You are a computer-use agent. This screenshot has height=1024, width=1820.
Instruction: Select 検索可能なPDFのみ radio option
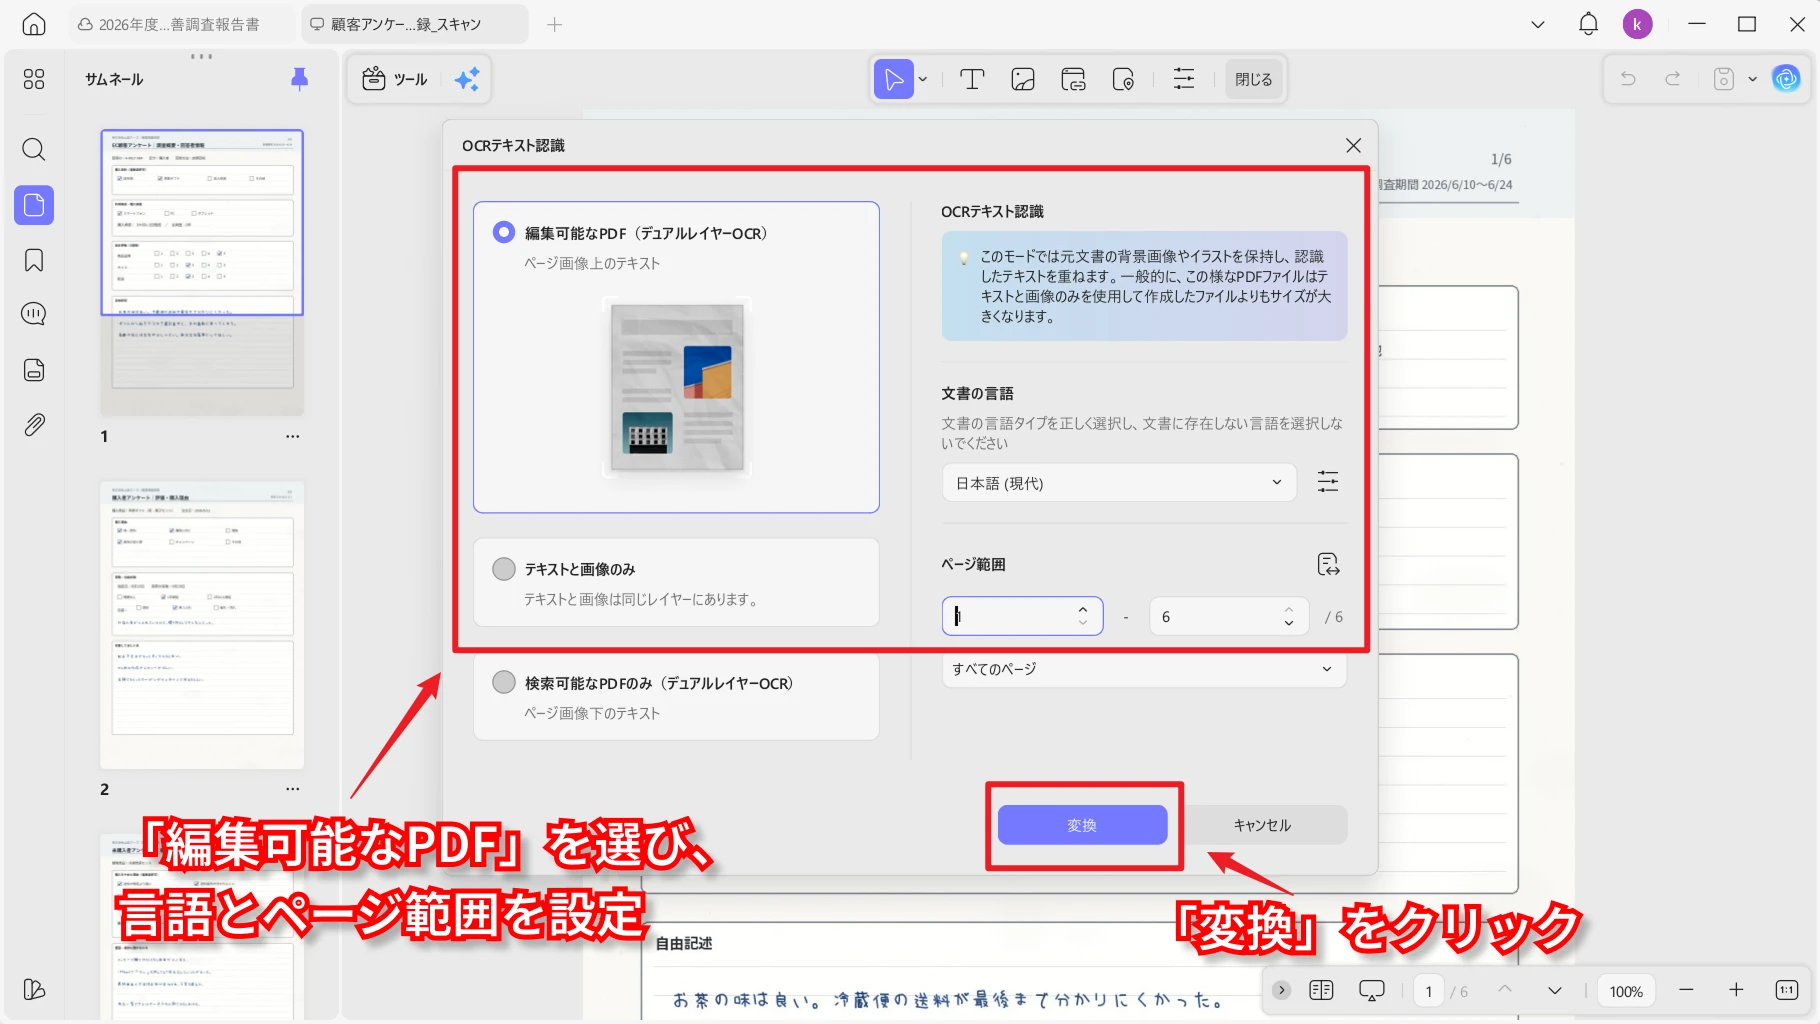pyautogui.click(x=504, y=682)
